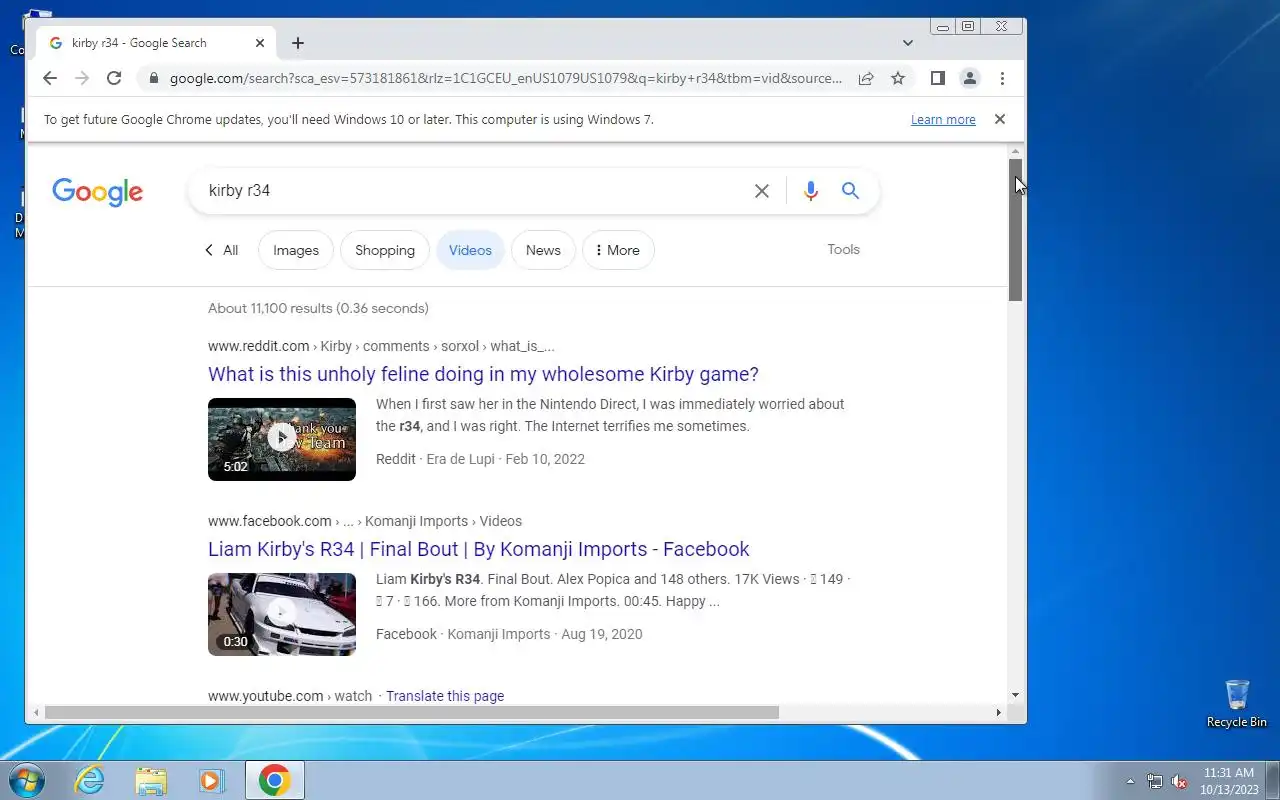
Task: Open Windows Media Player from taskbar
Action: [x=212, y=780]
